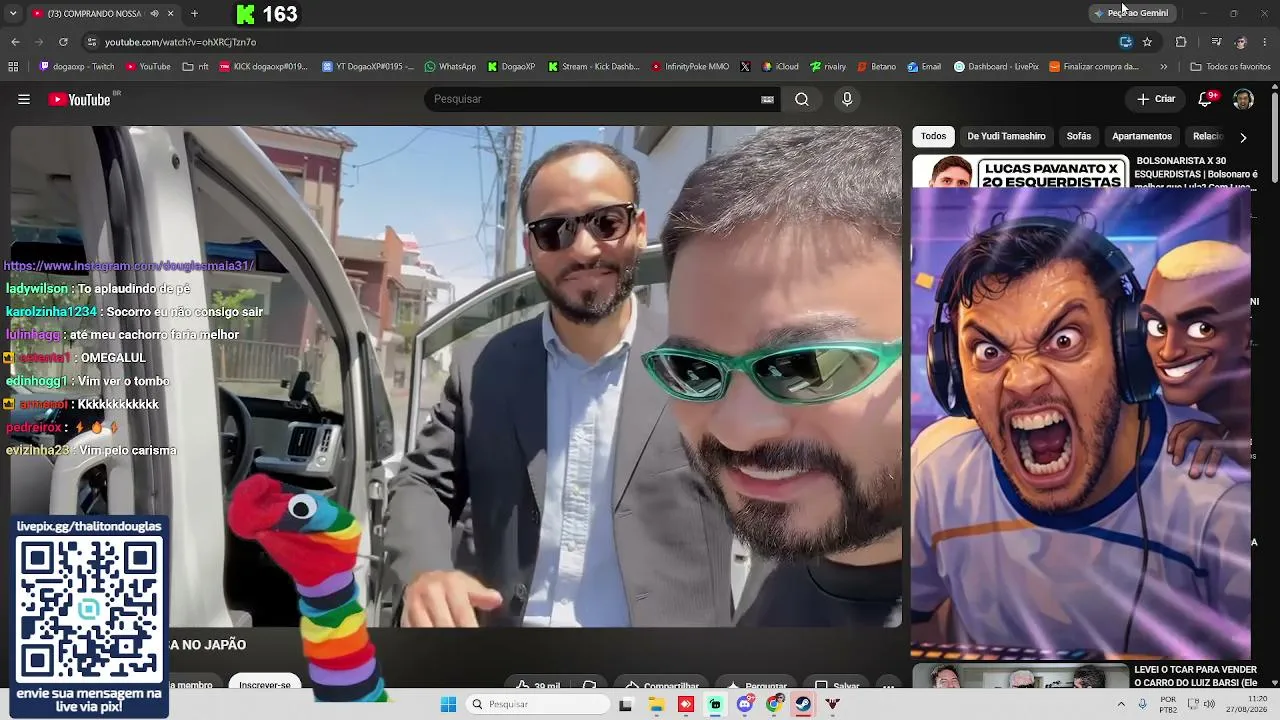Open the nft bookmarks folder
Image resolution: width=1280 pixels, height=720 pixels.
click(x=195, y=67)
